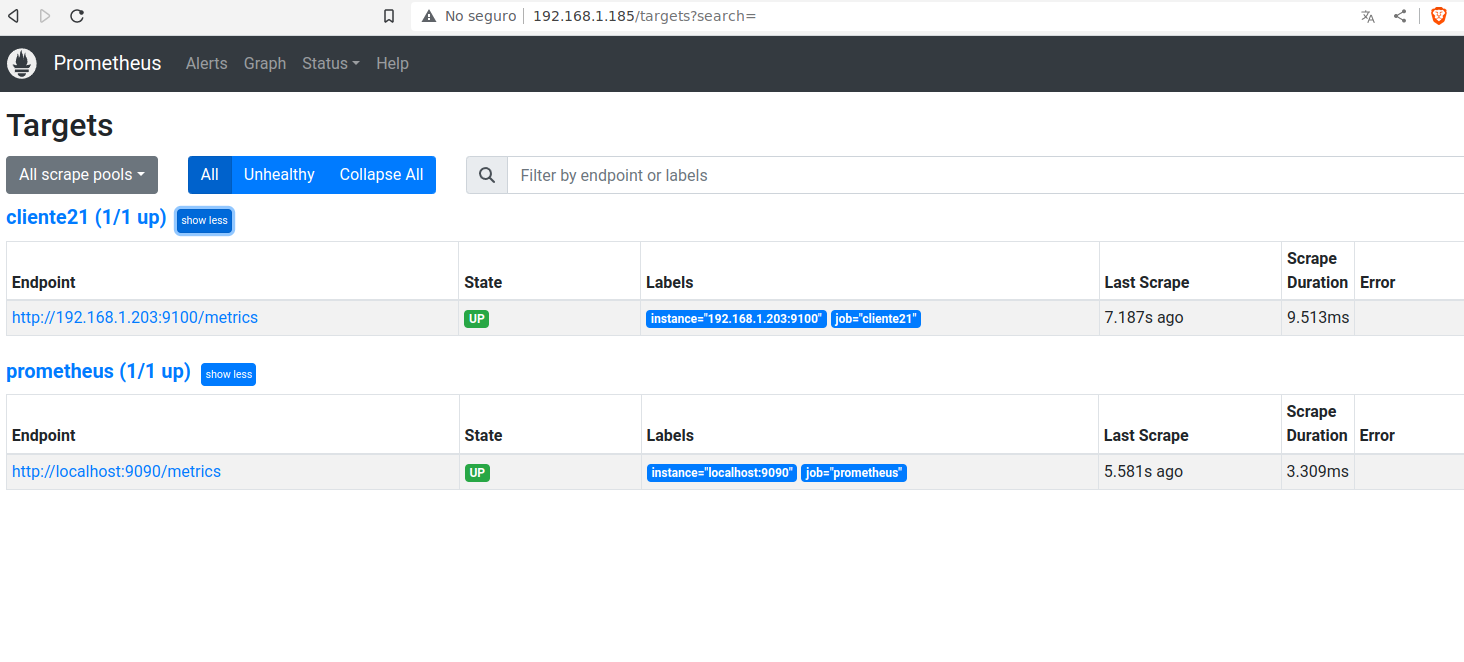Click the magnifier icon beside the filter field
The width and height of the screenshot is (1464, 662).
487,175
